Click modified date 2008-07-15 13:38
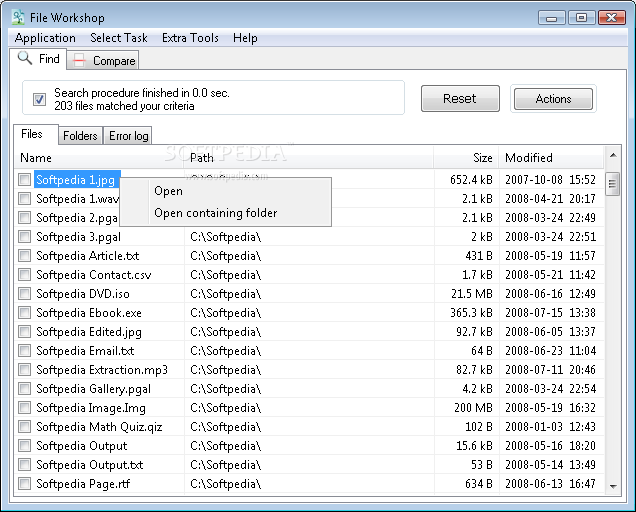Screen dimensions: 636x512 [x=550, y=313]
